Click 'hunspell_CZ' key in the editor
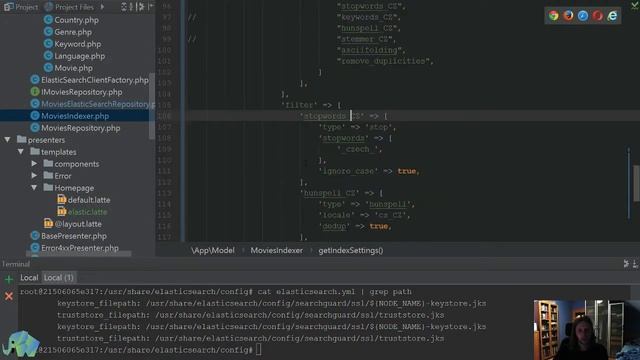The image size is (640, 360). point(330,193)
